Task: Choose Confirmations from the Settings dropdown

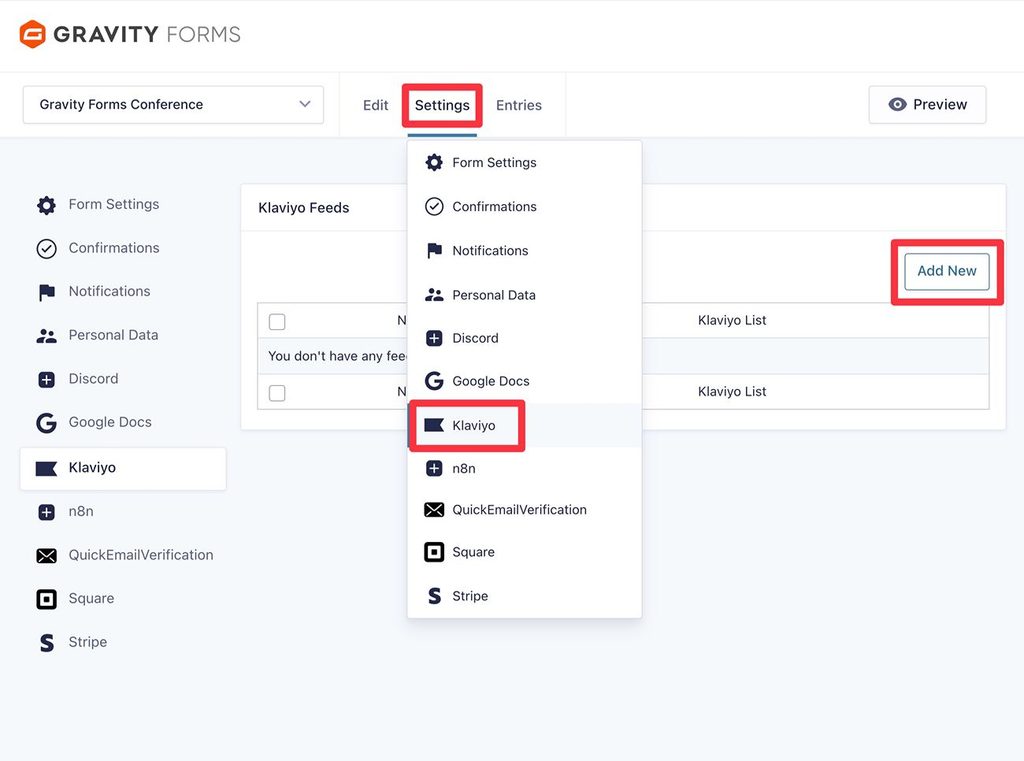Action: click(524, 206)
